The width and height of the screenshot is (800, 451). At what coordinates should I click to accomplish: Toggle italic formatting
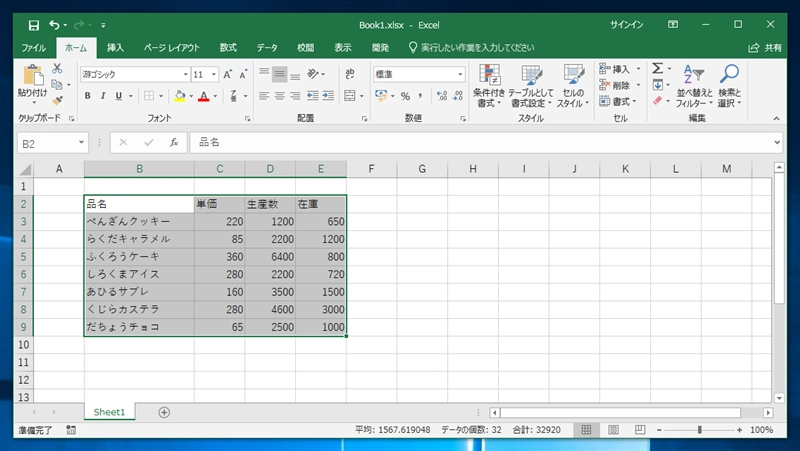[103, 96]
